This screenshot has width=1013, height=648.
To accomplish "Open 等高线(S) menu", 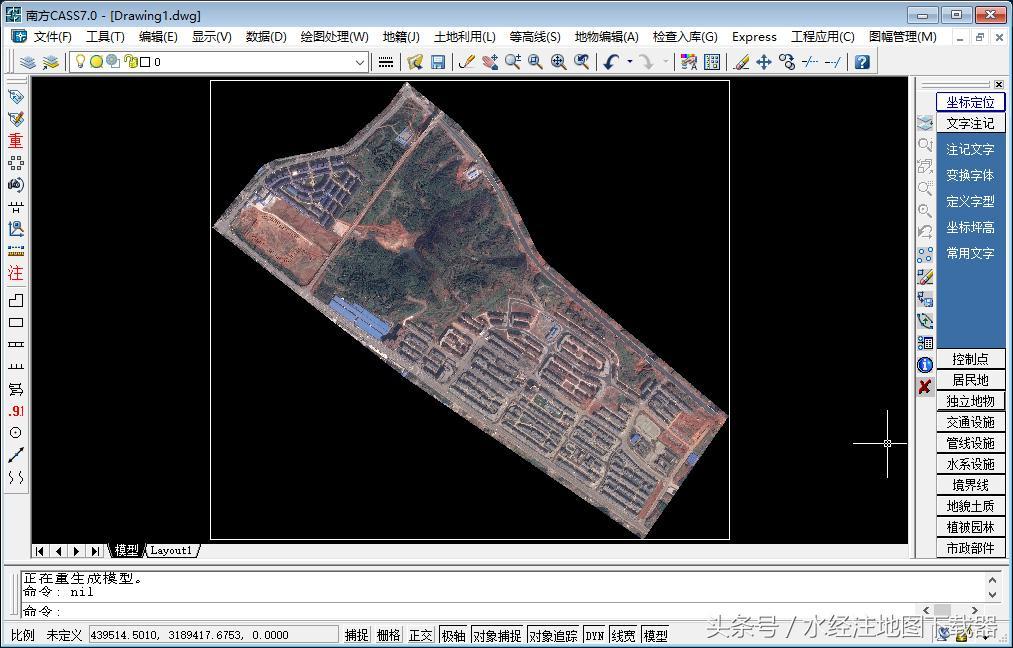I will [535, 37].
